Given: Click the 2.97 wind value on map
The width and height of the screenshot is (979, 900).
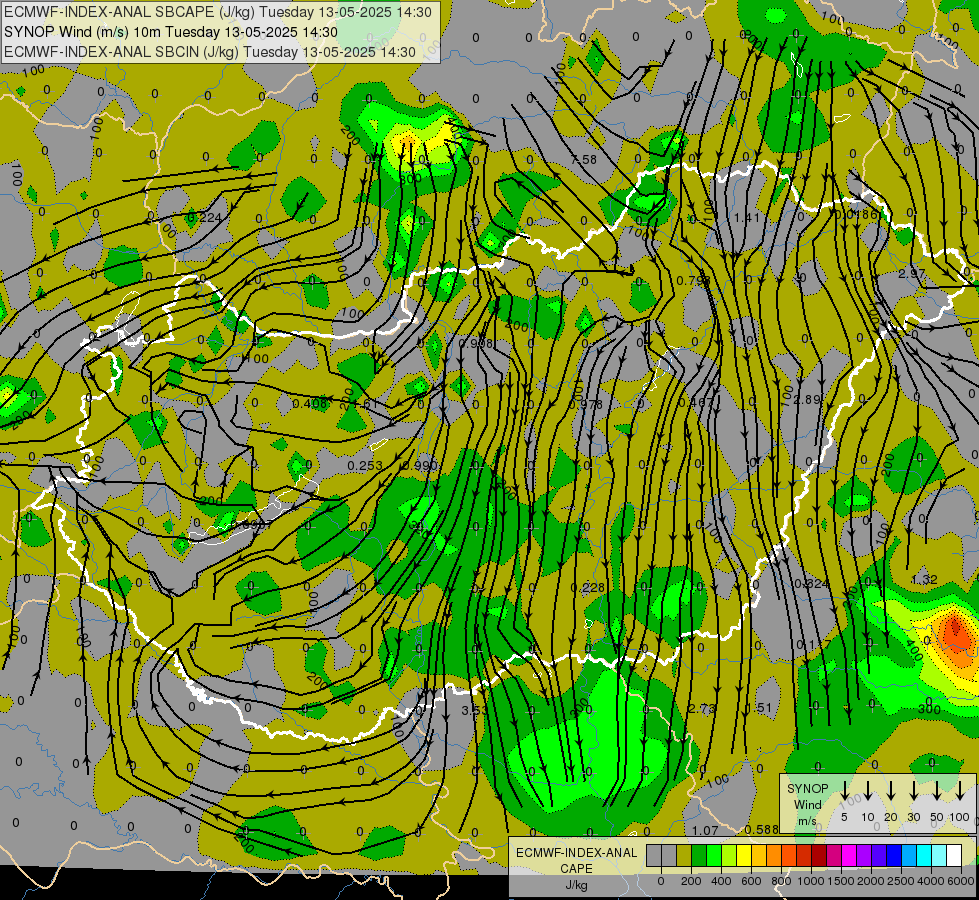Looking at the screenshot, I should [911, 274].
